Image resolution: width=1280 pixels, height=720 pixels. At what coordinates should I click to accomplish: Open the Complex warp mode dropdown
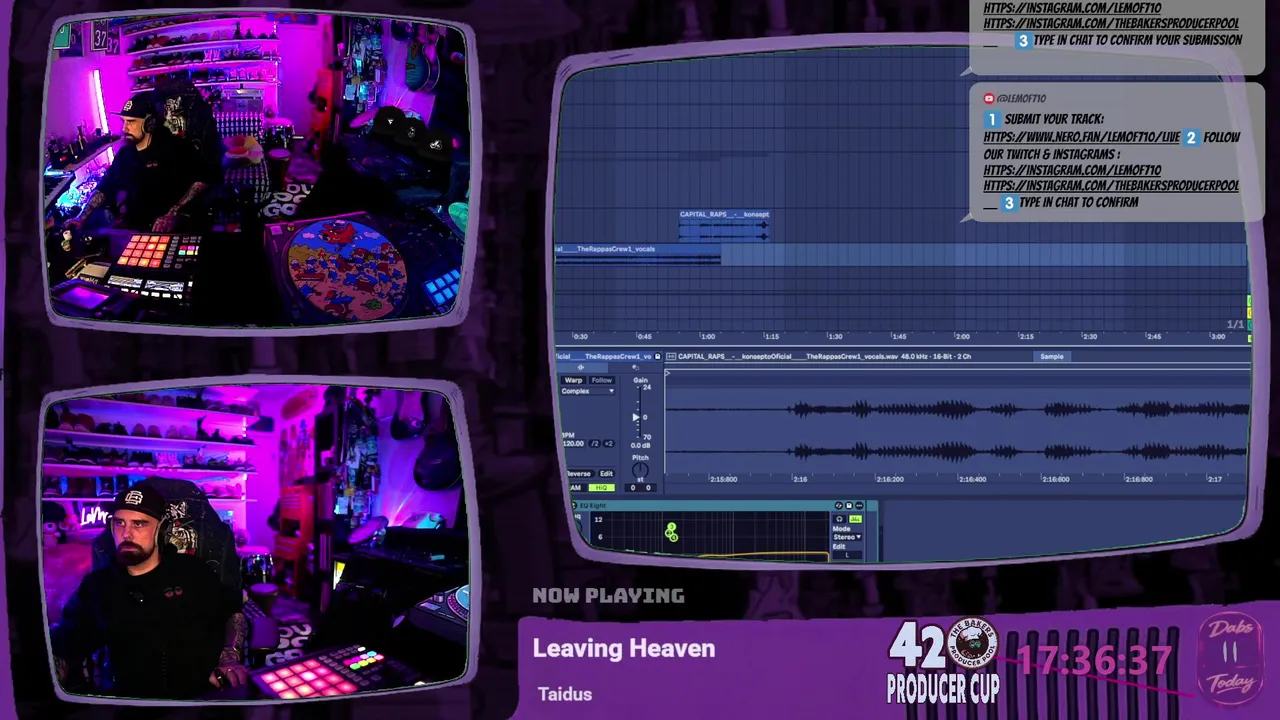coord(588,391)
